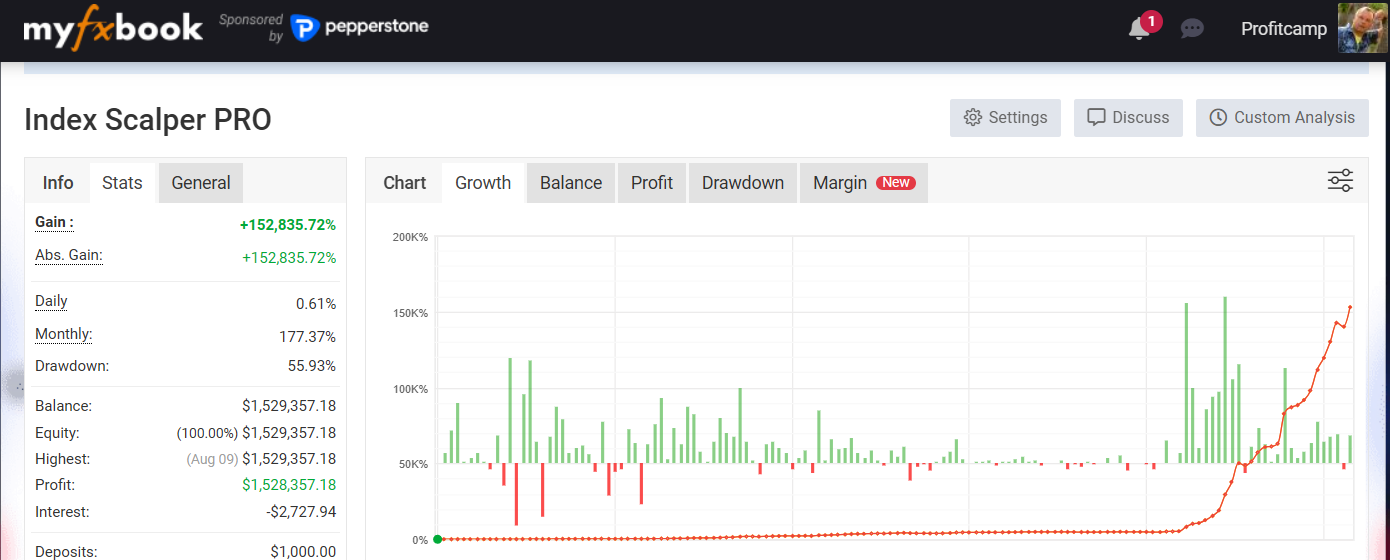This screenshot has width=1390, height=560.
Task: Click the Monthly value 177.37%
Action: coord(308,337)
